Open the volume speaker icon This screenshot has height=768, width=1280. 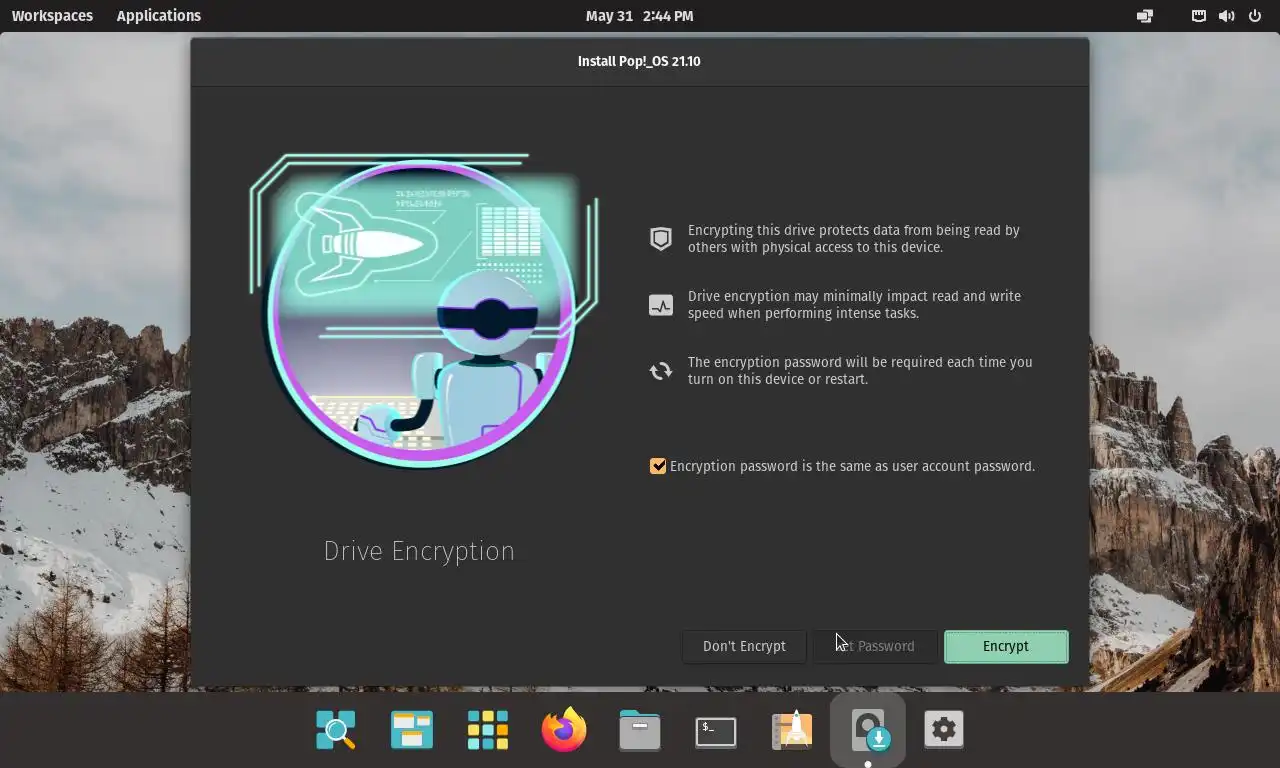point(1227,16)
